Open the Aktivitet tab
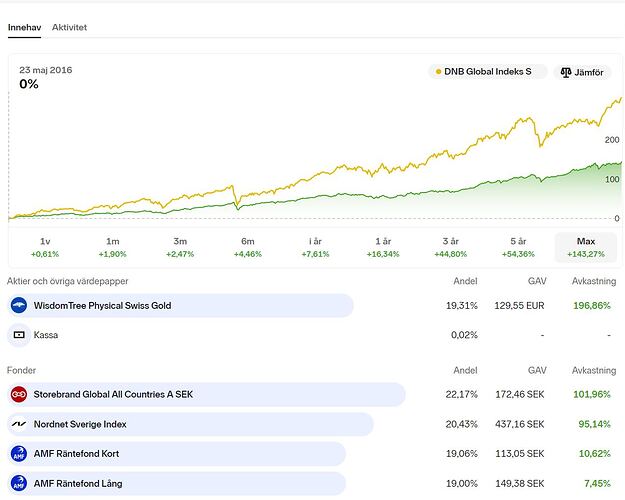This screenshot has width=625, height=500. pos(69,27)
